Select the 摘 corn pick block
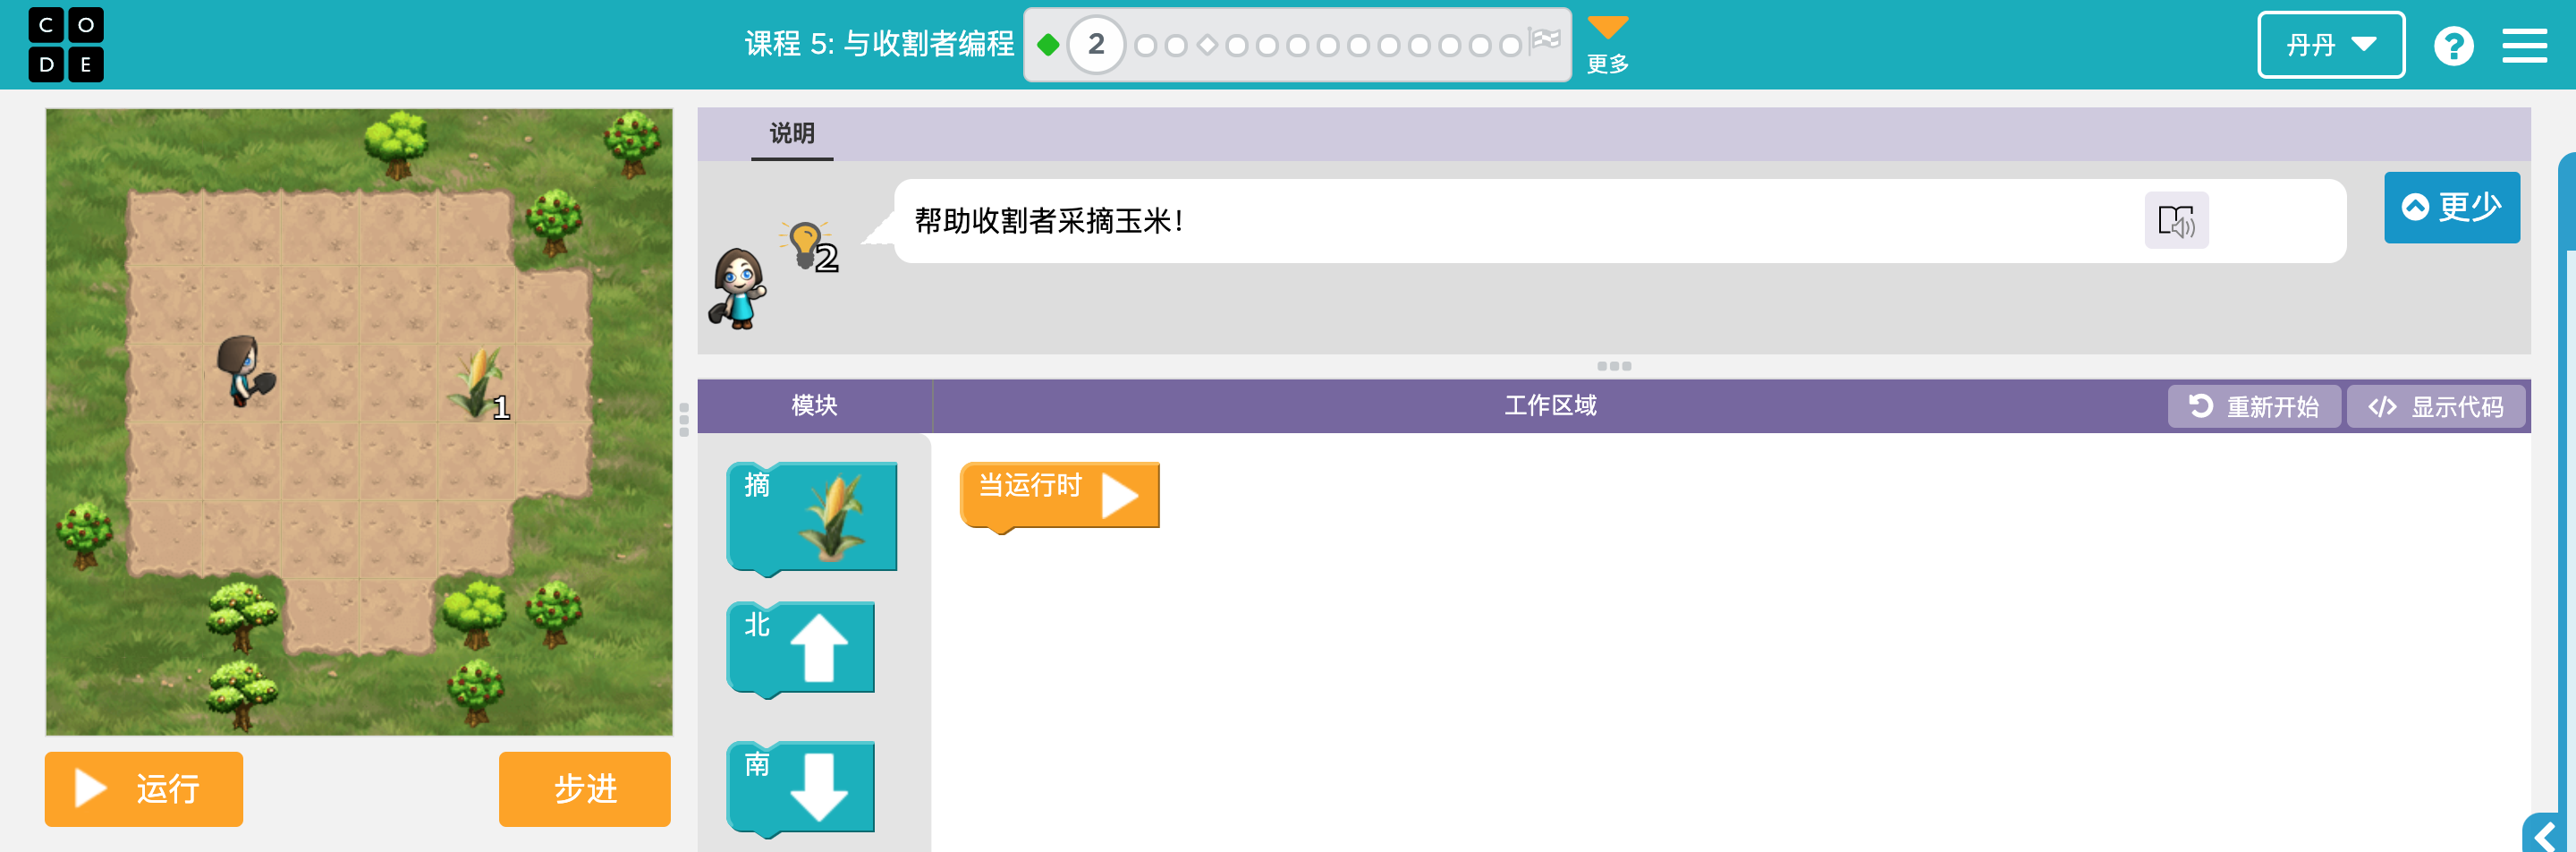 pyautogui.click(x=811, y=518)
